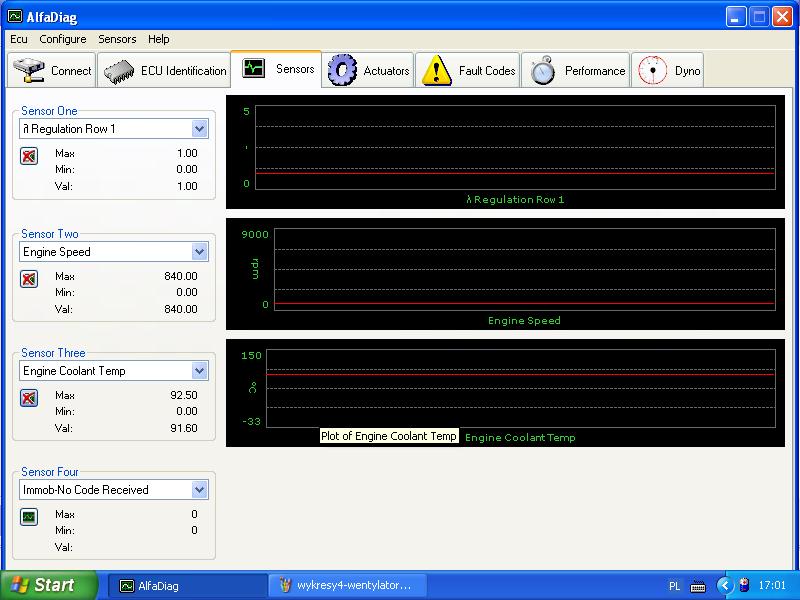
Task: Click the Connect network drive icon
Action: [x=29, y=70]
